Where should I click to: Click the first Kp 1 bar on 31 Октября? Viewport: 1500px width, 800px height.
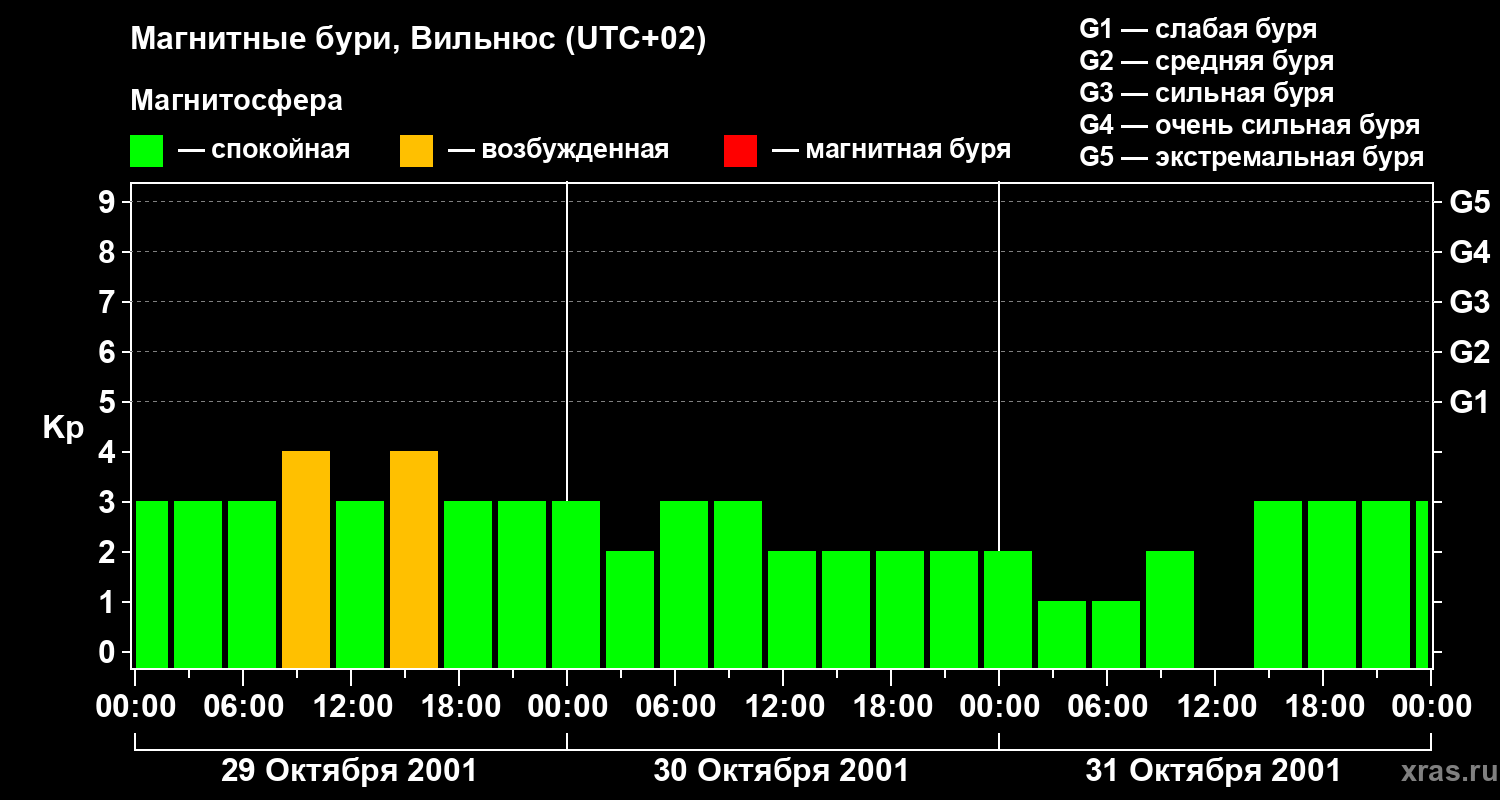click(1062, 634)
